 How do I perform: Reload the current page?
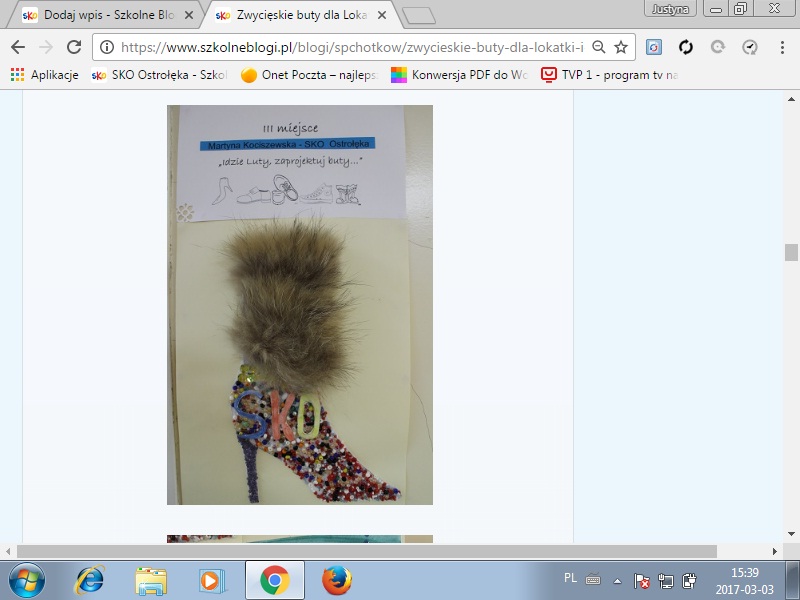(74, 47)
